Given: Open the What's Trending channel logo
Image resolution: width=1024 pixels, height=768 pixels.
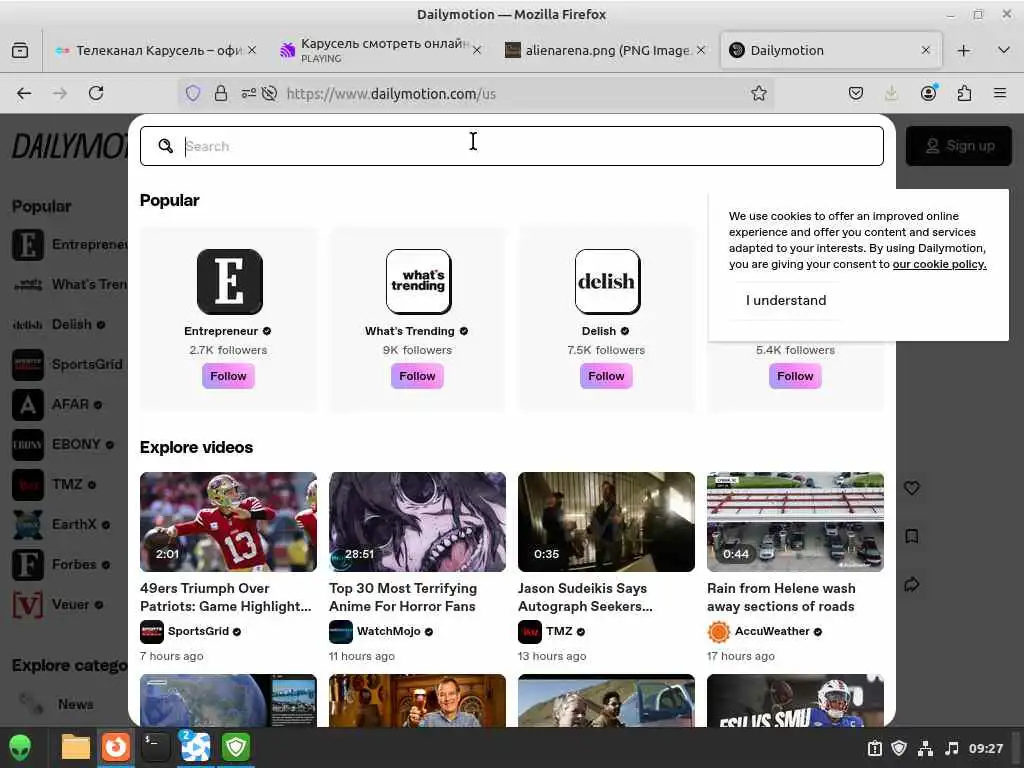Looking at the screenshot, I should pyautogui.click(x=419, y=281).
